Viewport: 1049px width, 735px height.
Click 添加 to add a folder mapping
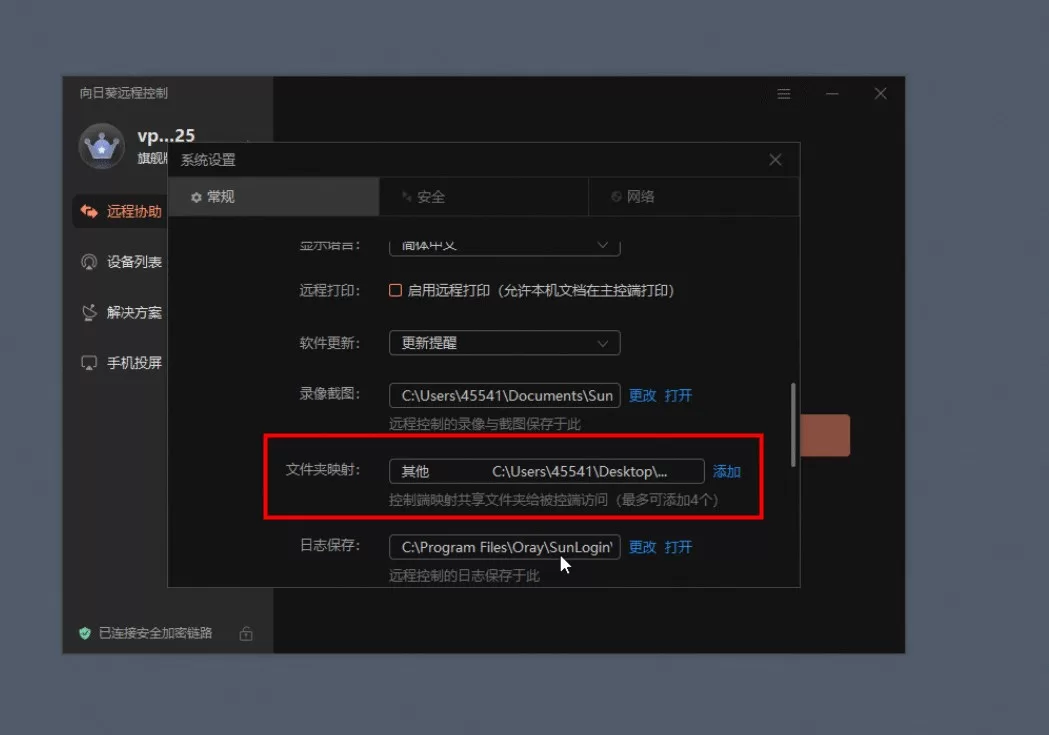(x=727, y=471)
